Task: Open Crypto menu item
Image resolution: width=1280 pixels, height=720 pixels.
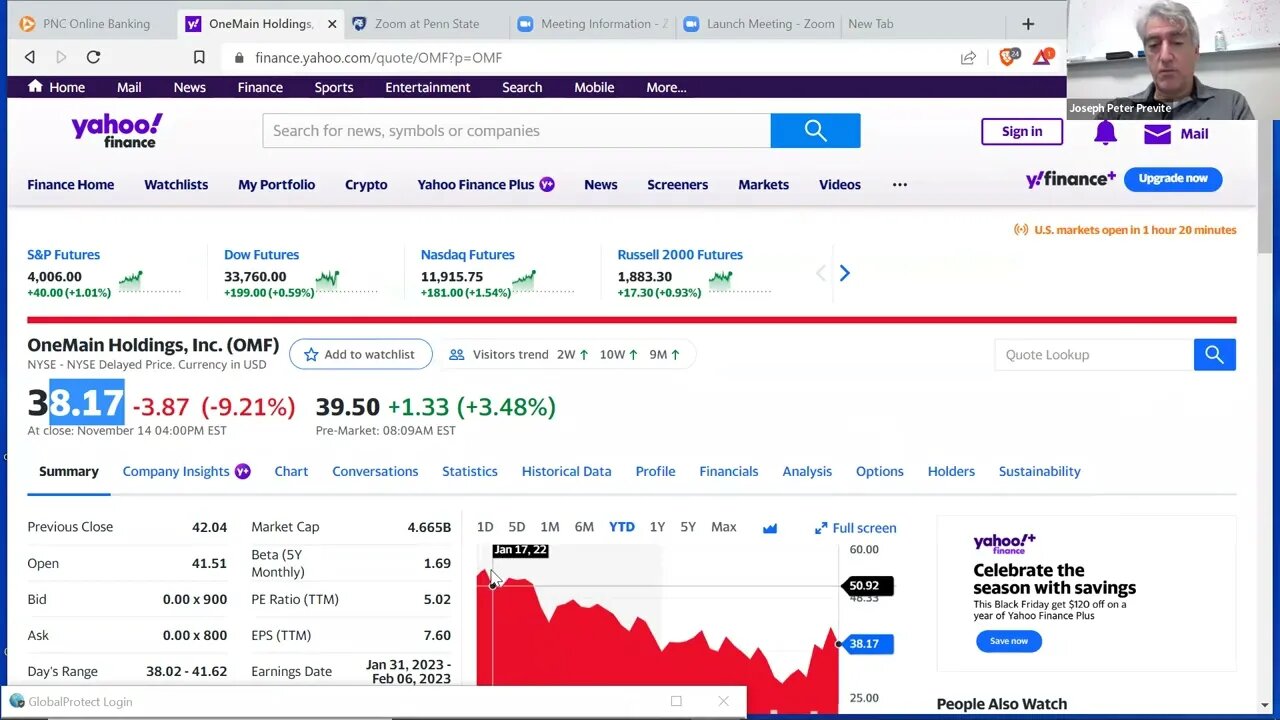Action: (366, 184)
